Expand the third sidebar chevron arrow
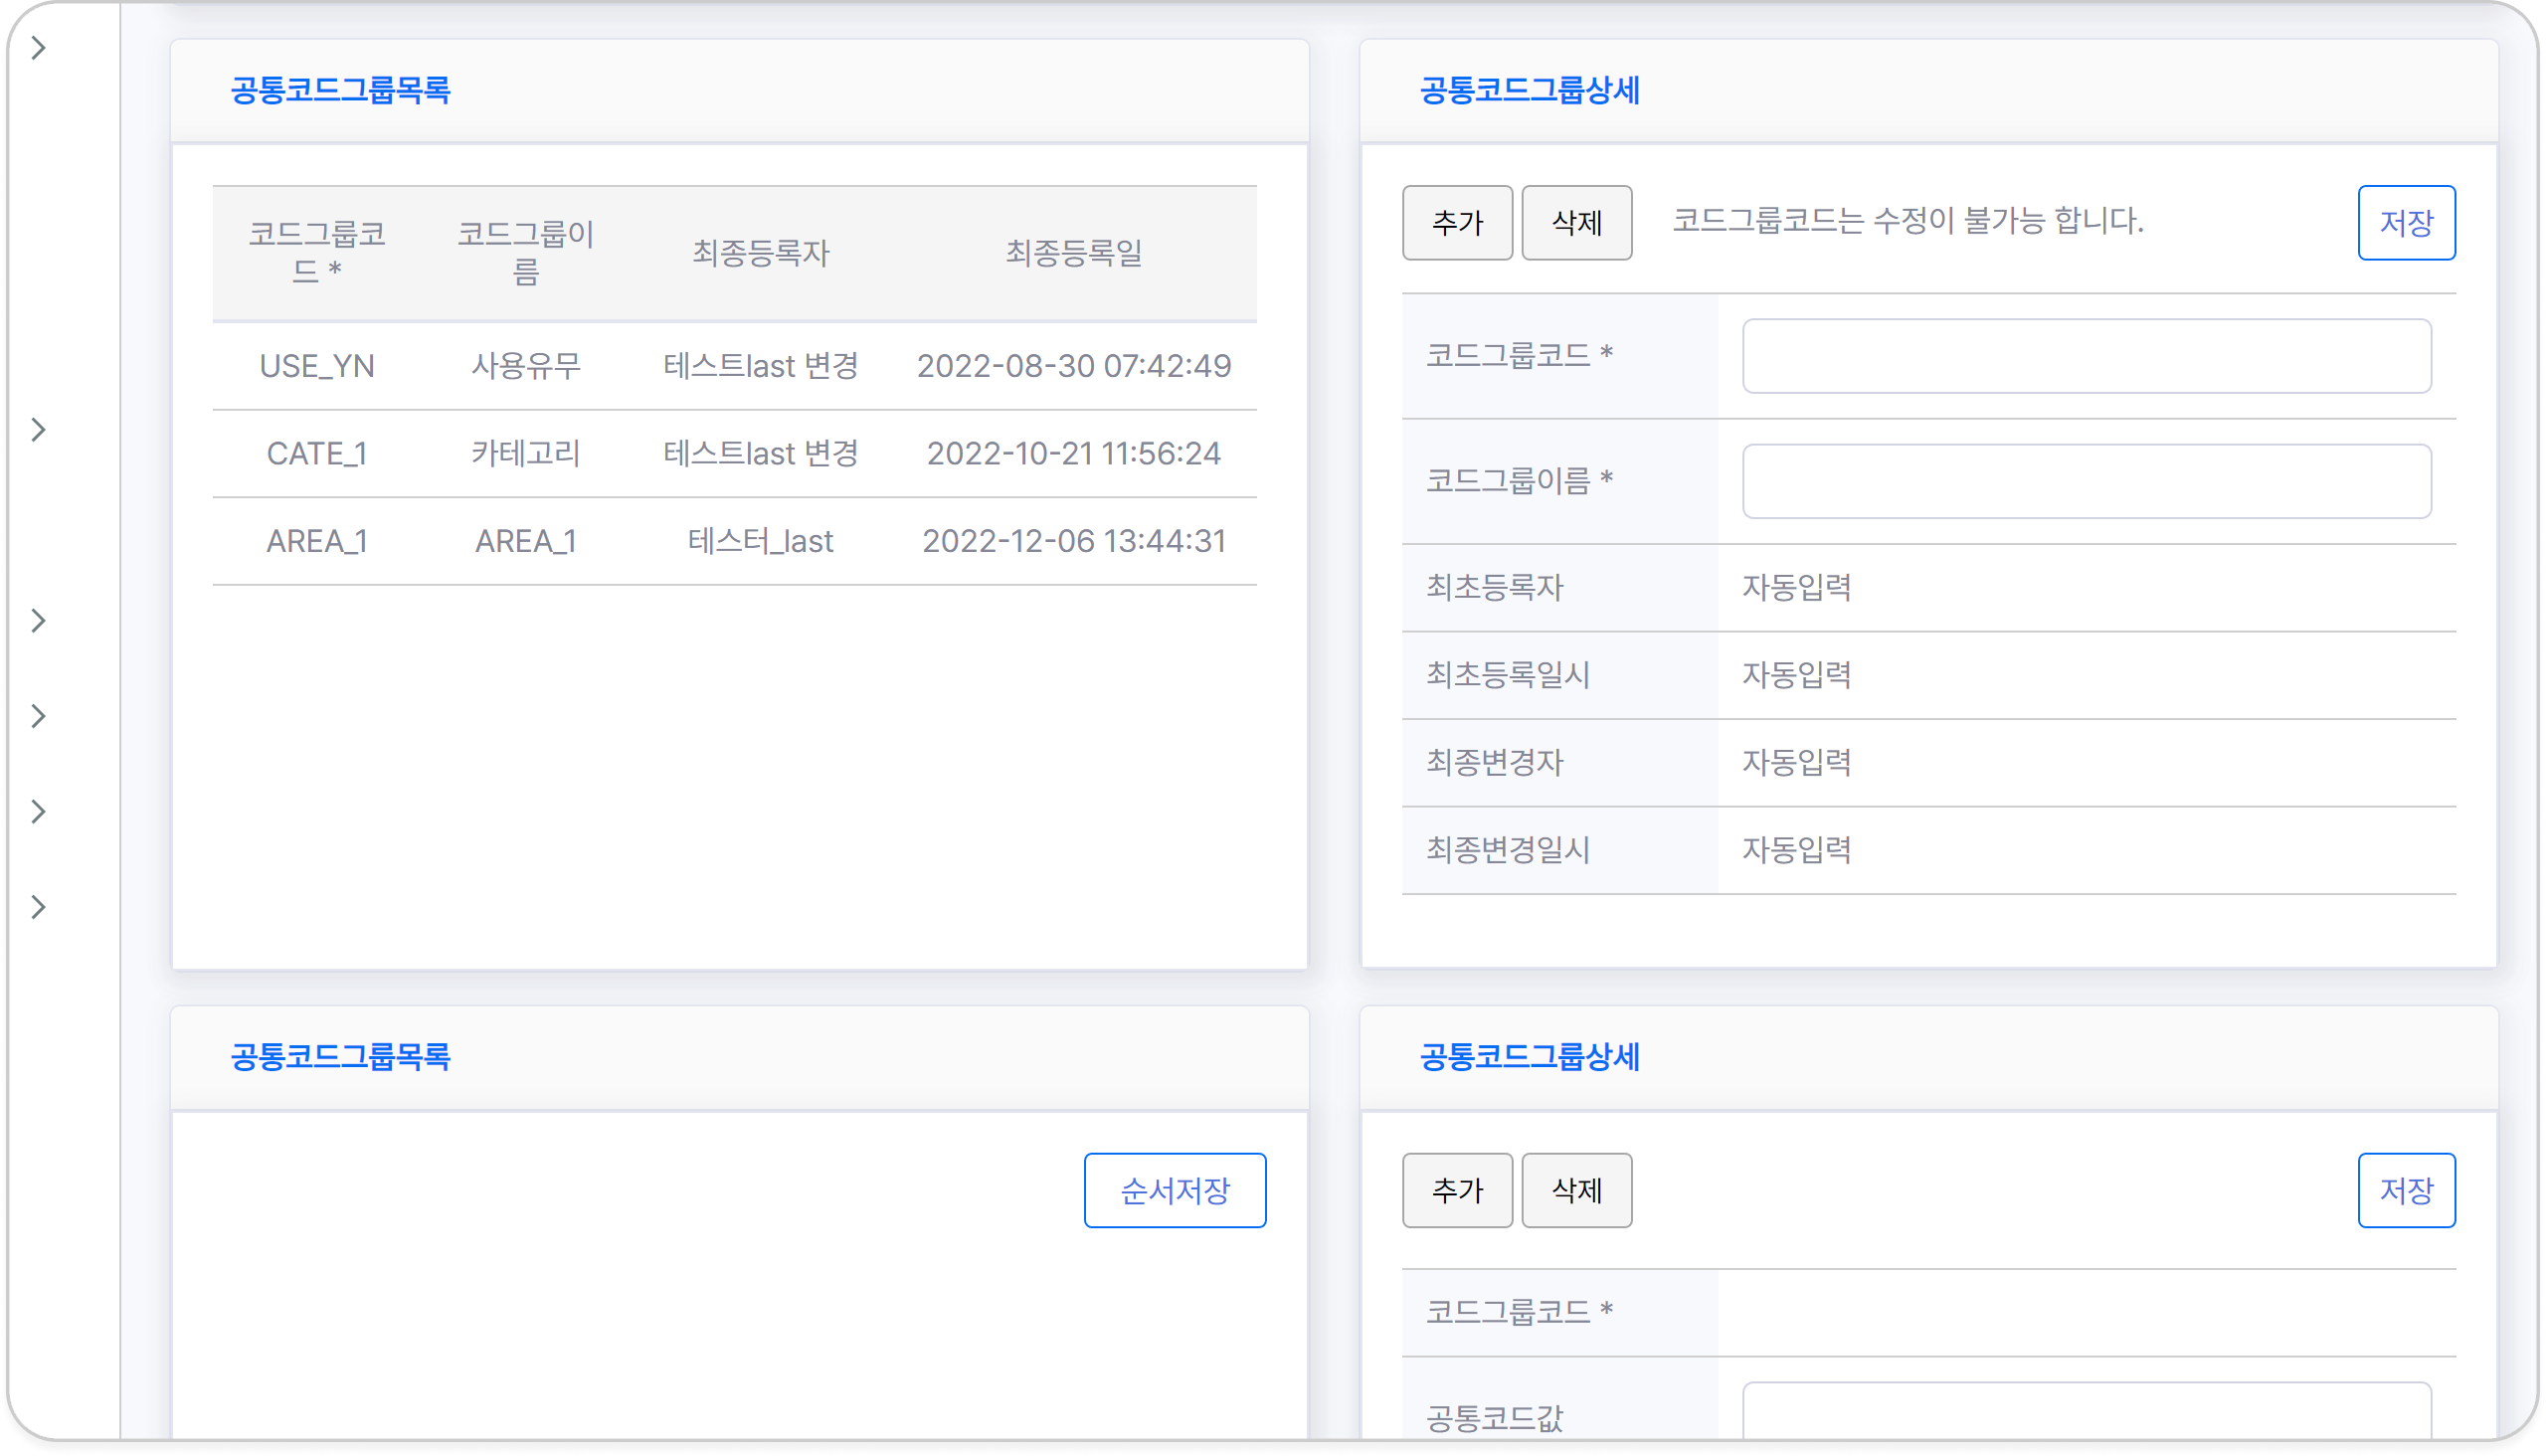Screen dimensions: 2546x1456 tap(38, 621)
